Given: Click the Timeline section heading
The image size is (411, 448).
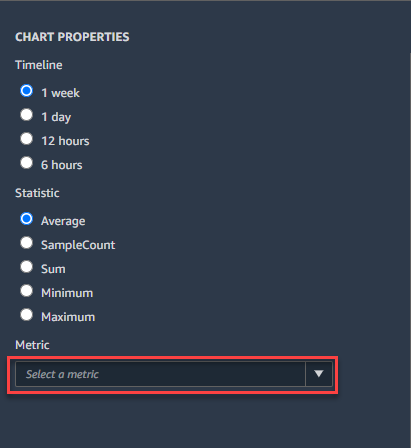Looking at the screenshot, I should pos(39,65).
